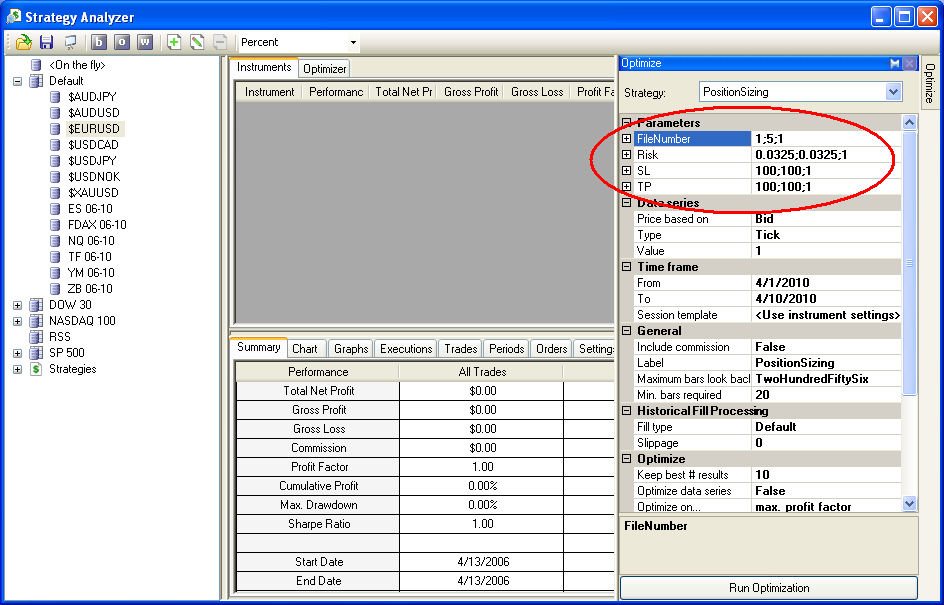Viewport: 944px width, 605px height.
Task: Expand the Risk parameter row
Action: (627, 155)
